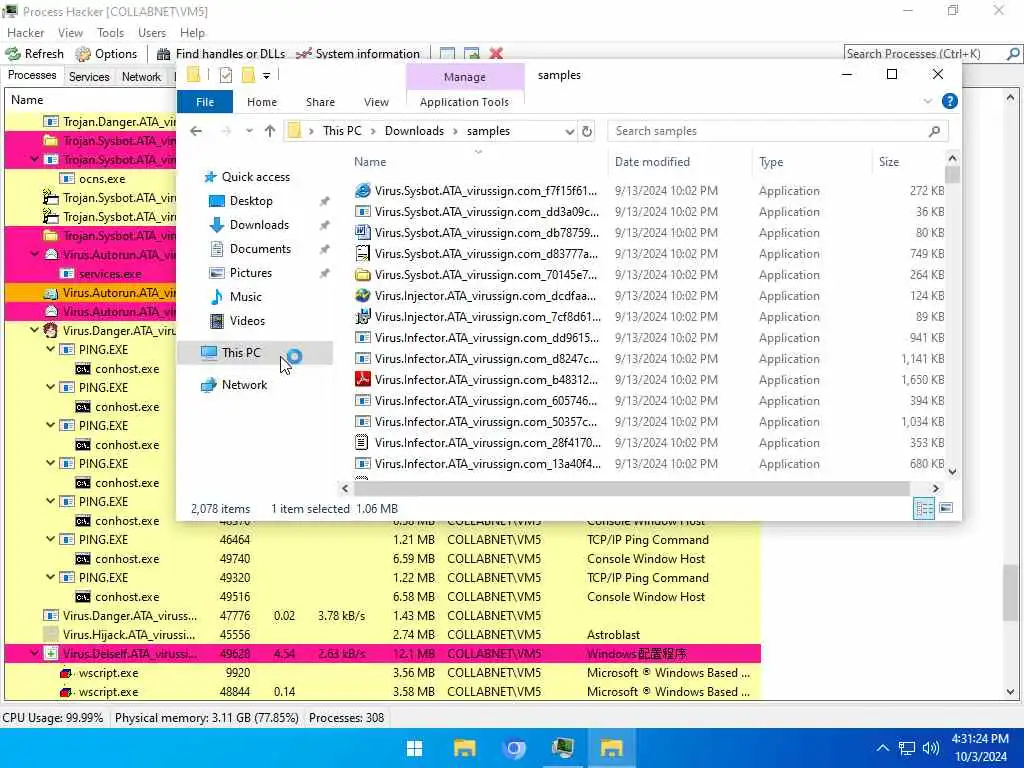This screenshot has height=768, width=1024.
Task: Click Explorer vertical scrollbar down arrow
Action: pyautogui.click(x=952, y=472)
